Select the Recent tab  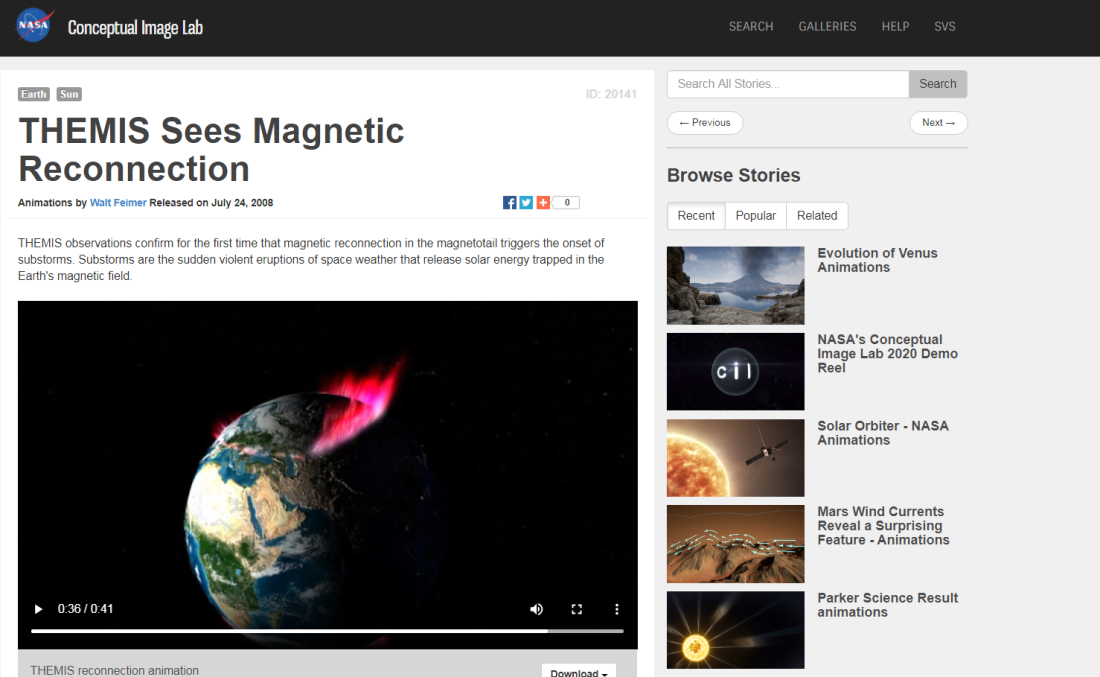(696, 216)
